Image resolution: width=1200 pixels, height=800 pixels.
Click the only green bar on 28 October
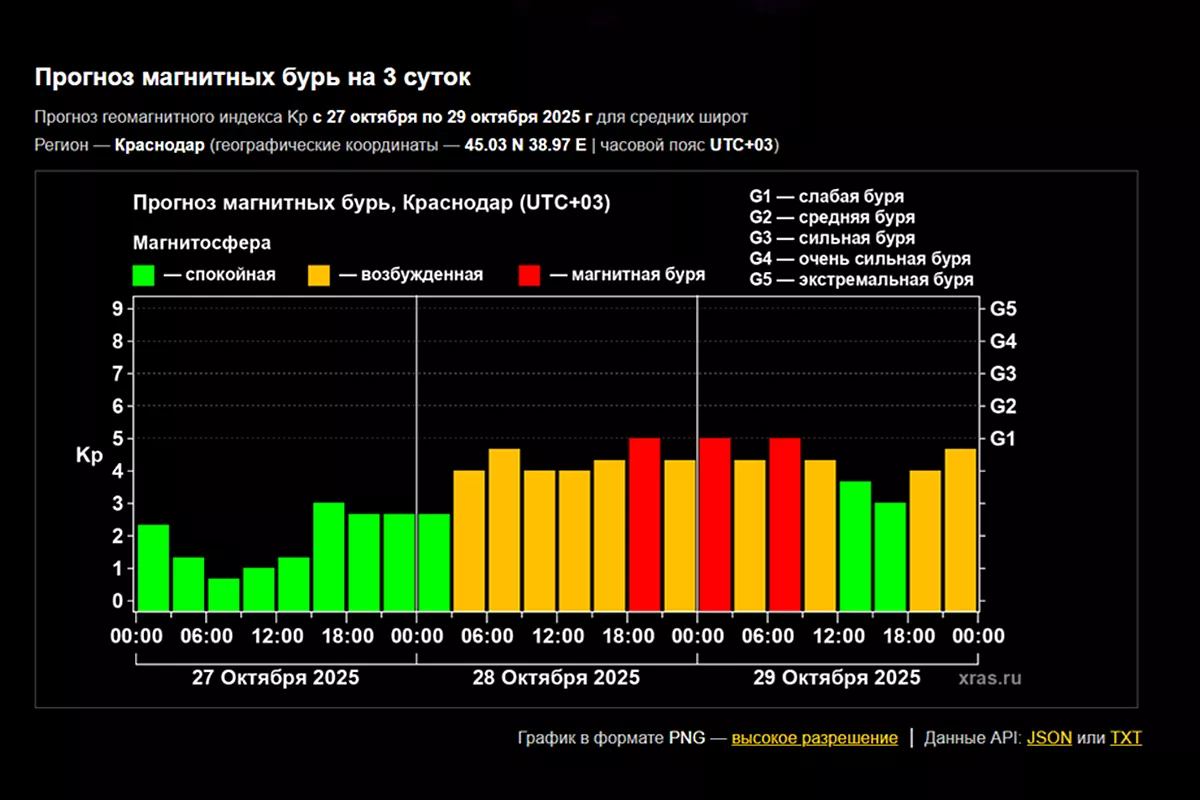tap(434, 562)
